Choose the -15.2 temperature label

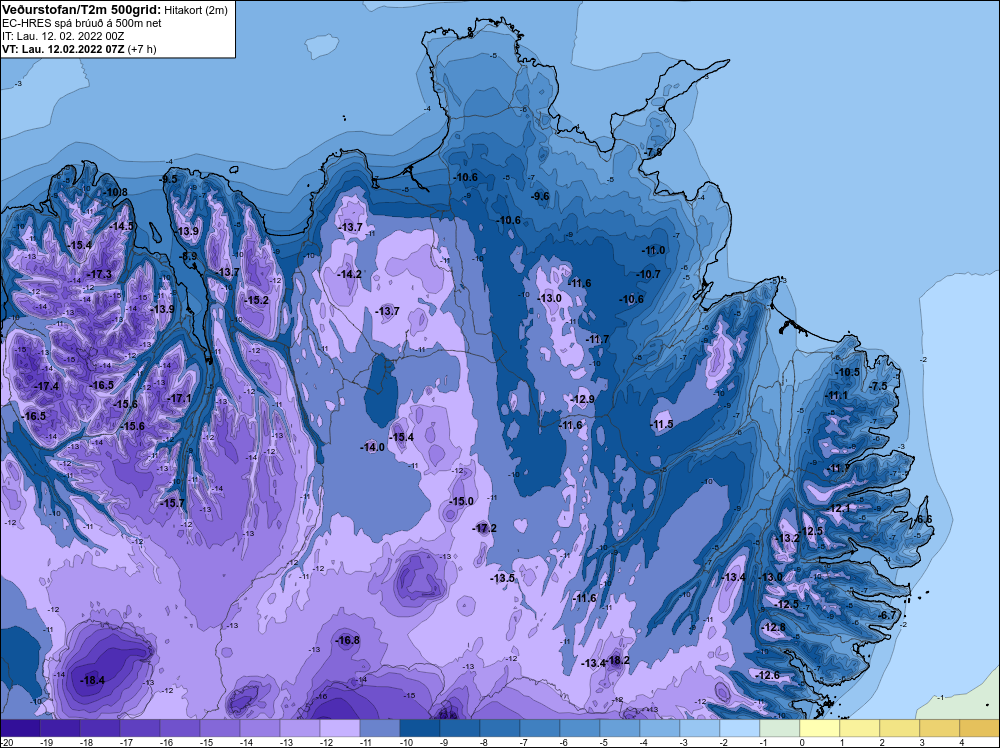(x=257, y=300)
